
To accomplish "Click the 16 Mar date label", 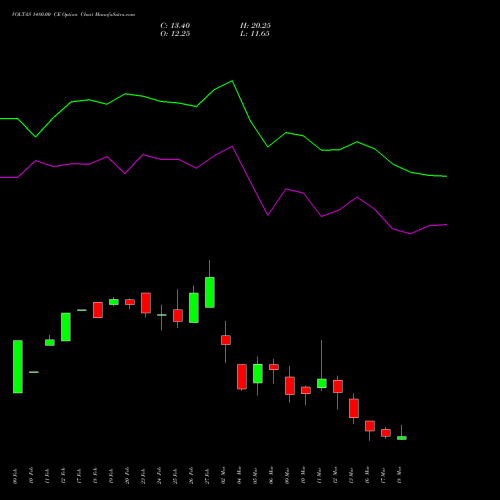I will point(368,476).
